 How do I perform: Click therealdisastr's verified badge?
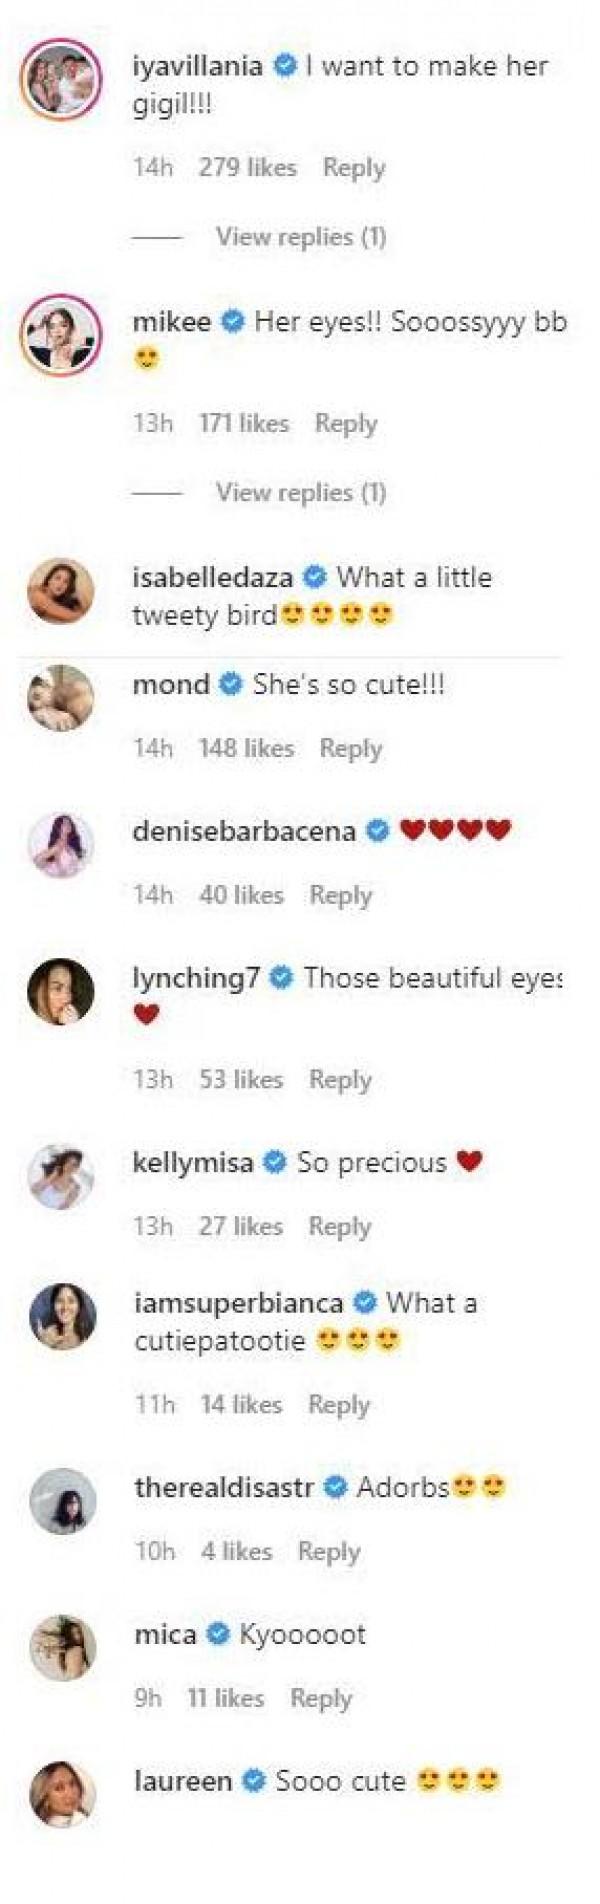coord(336,1487)
